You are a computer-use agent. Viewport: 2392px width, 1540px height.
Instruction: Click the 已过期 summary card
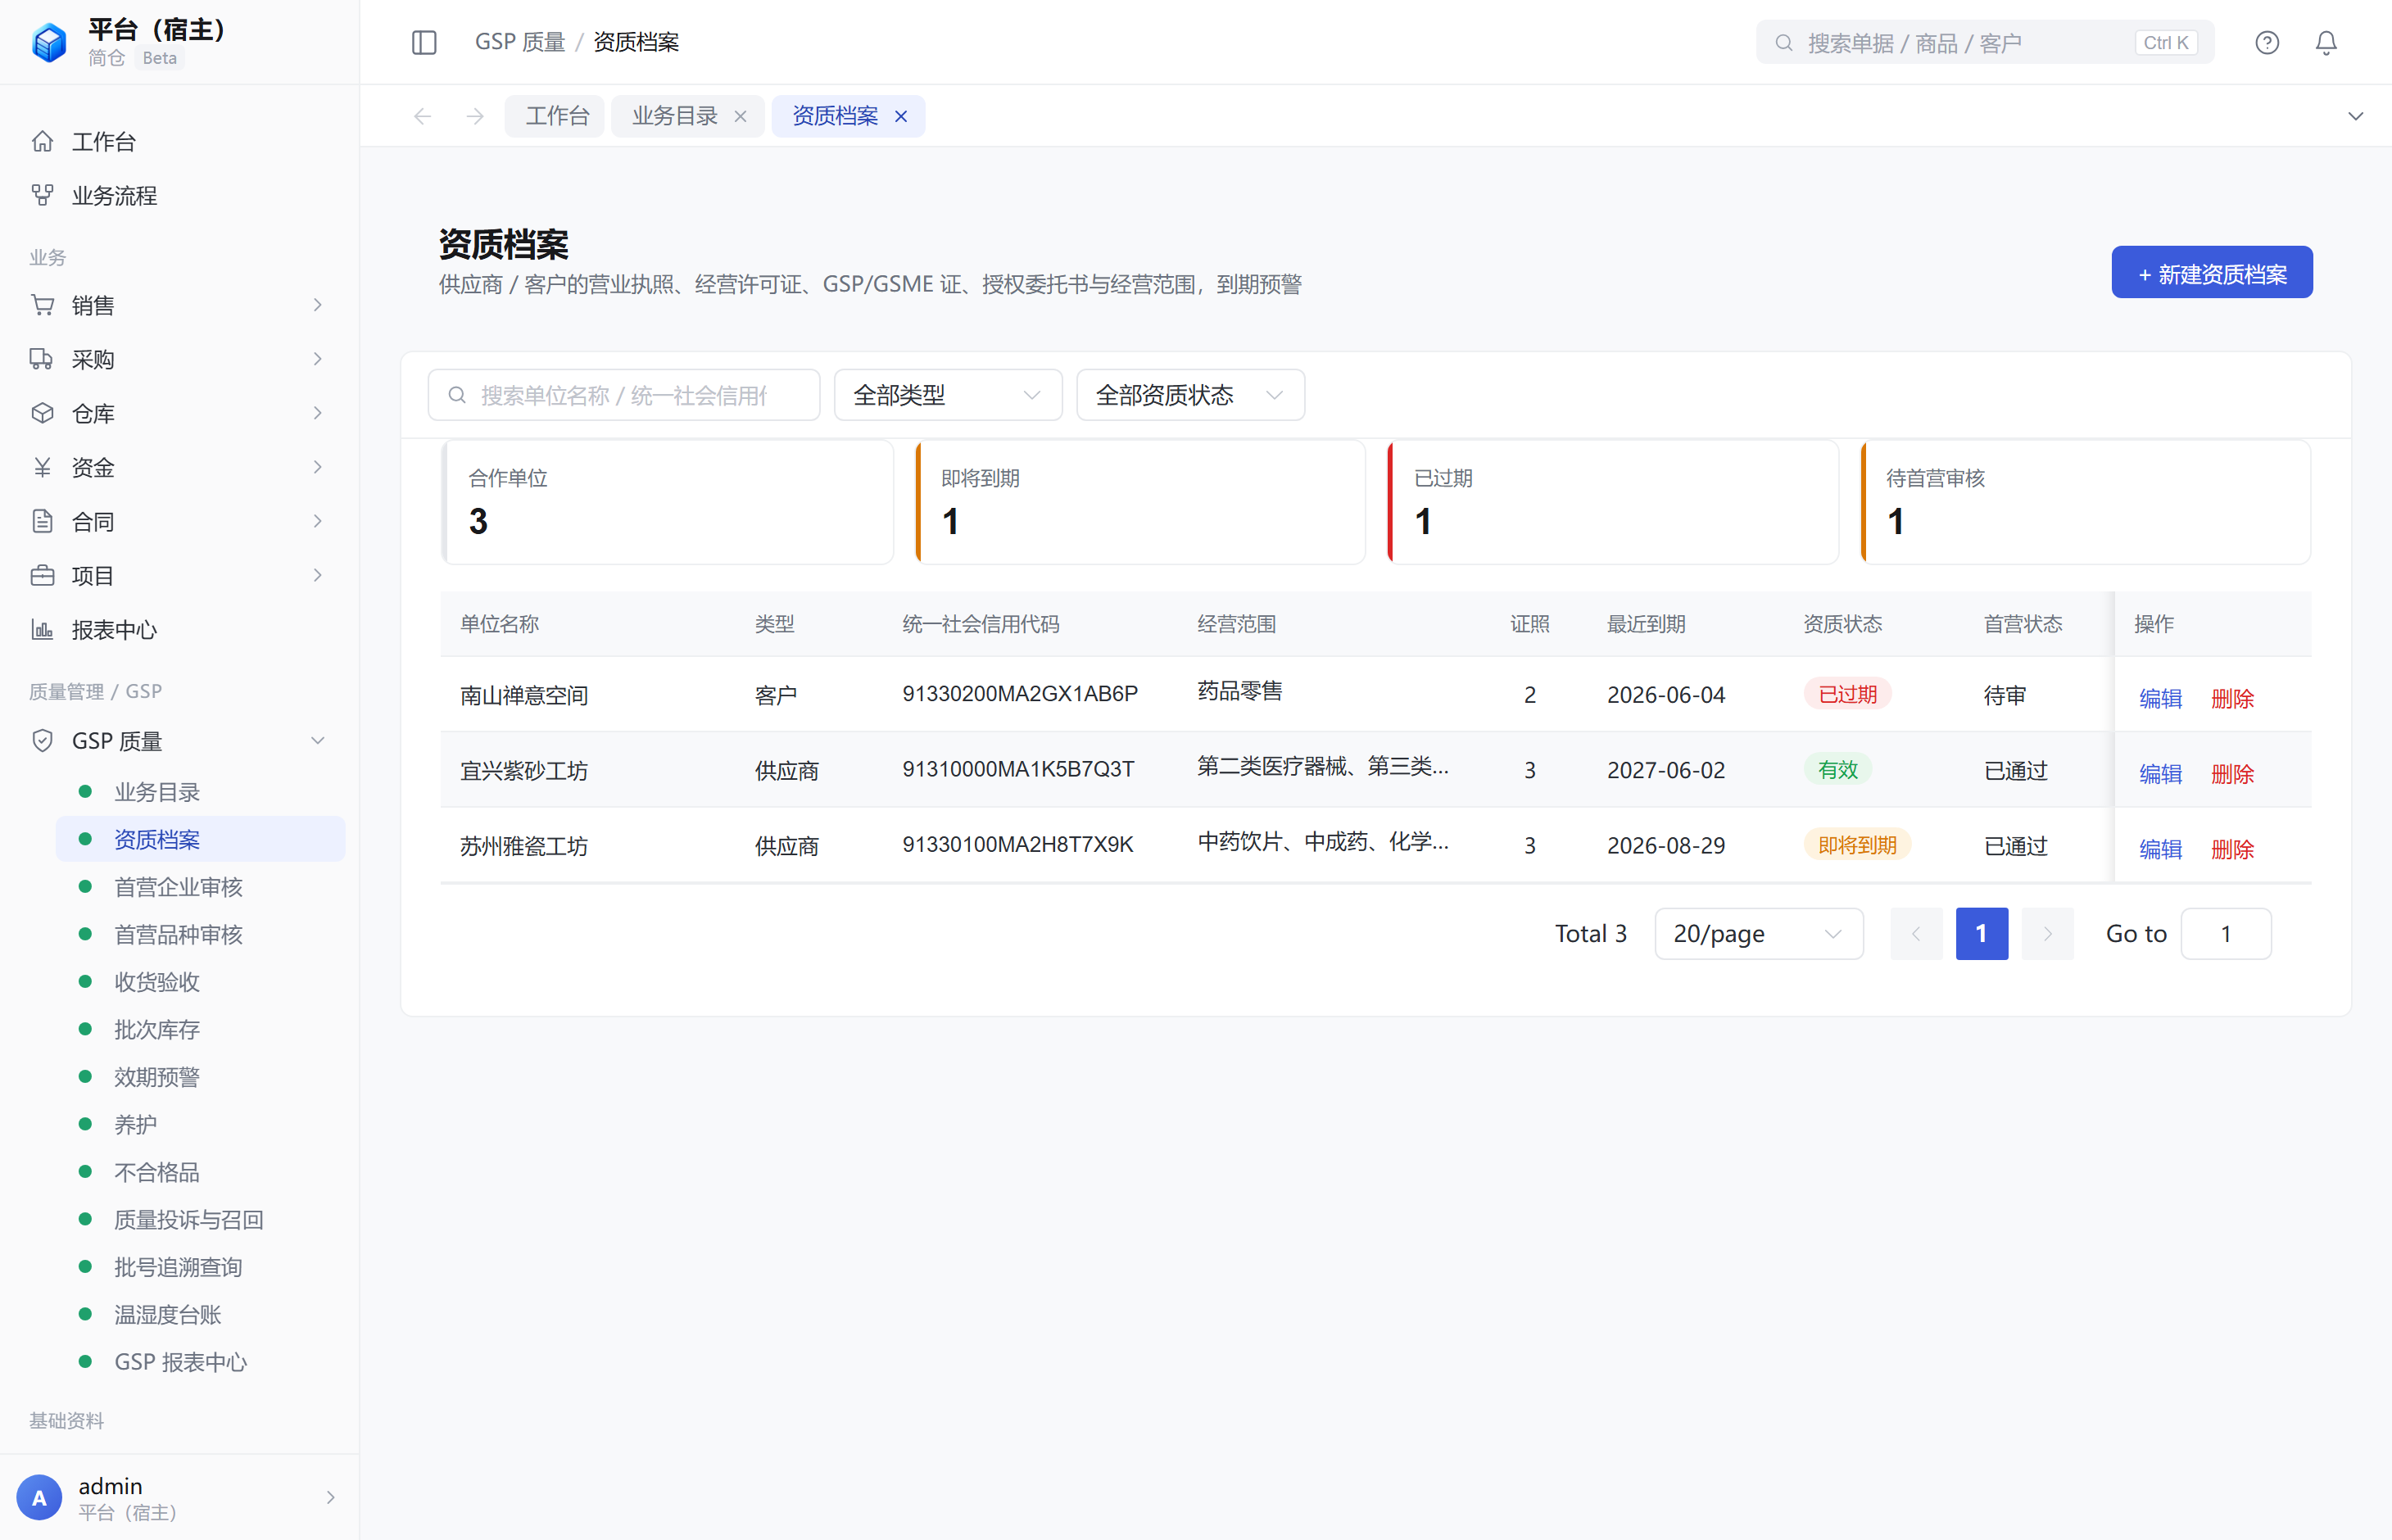pos(1612,502)
